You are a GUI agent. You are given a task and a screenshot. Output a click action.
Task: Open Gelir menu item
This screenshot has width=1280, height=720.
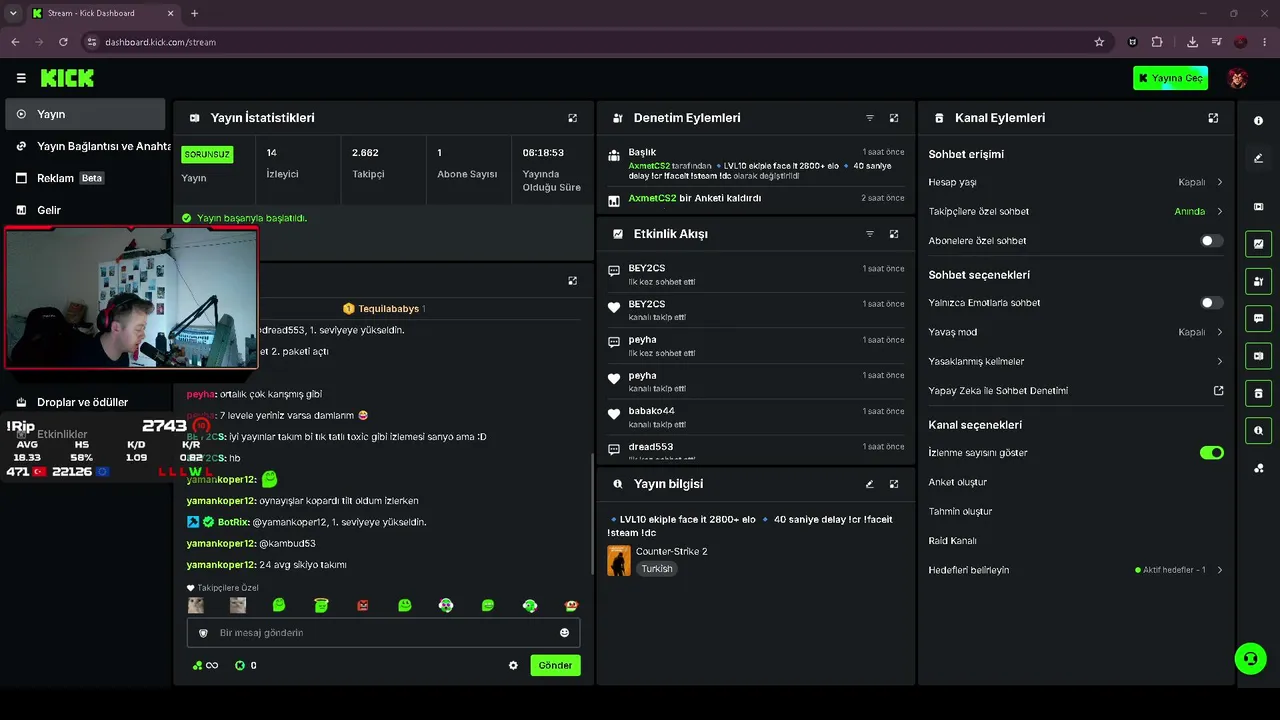(x=85, y=210)
